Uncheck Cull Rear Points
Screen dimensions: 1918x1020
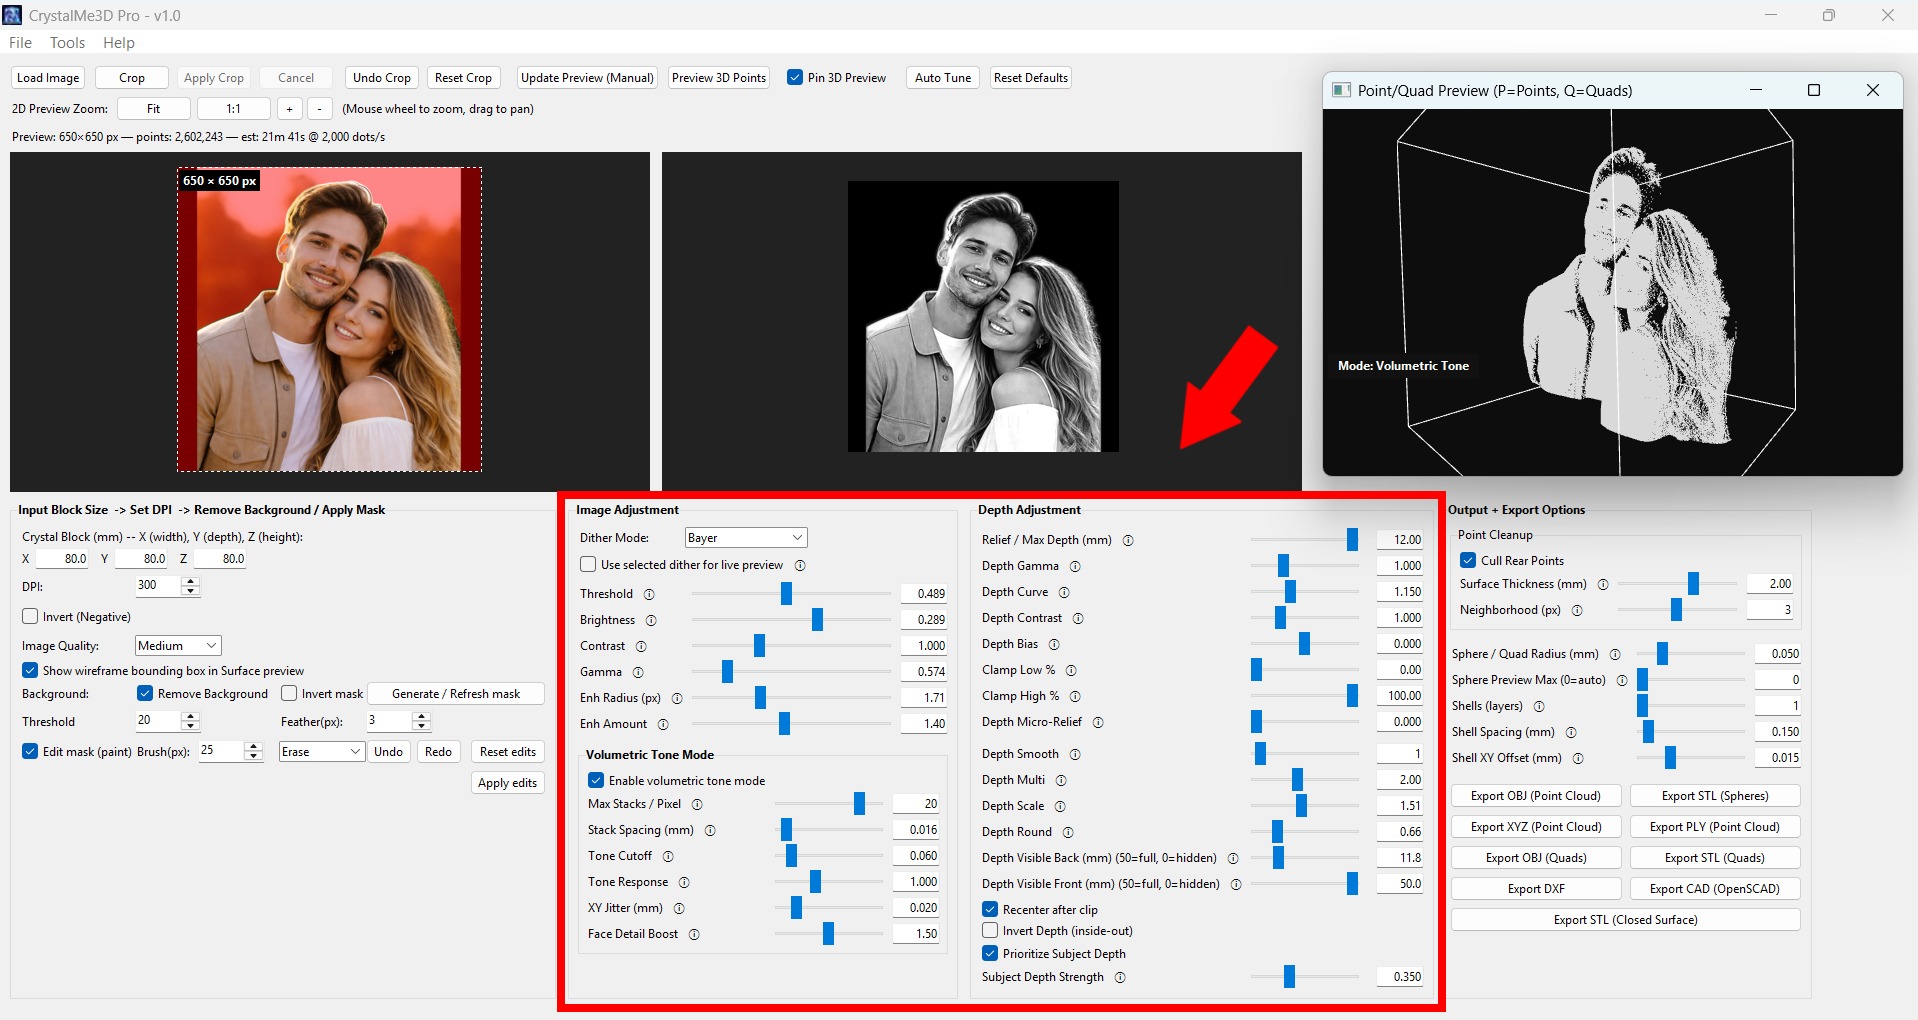pos(1468,561)
